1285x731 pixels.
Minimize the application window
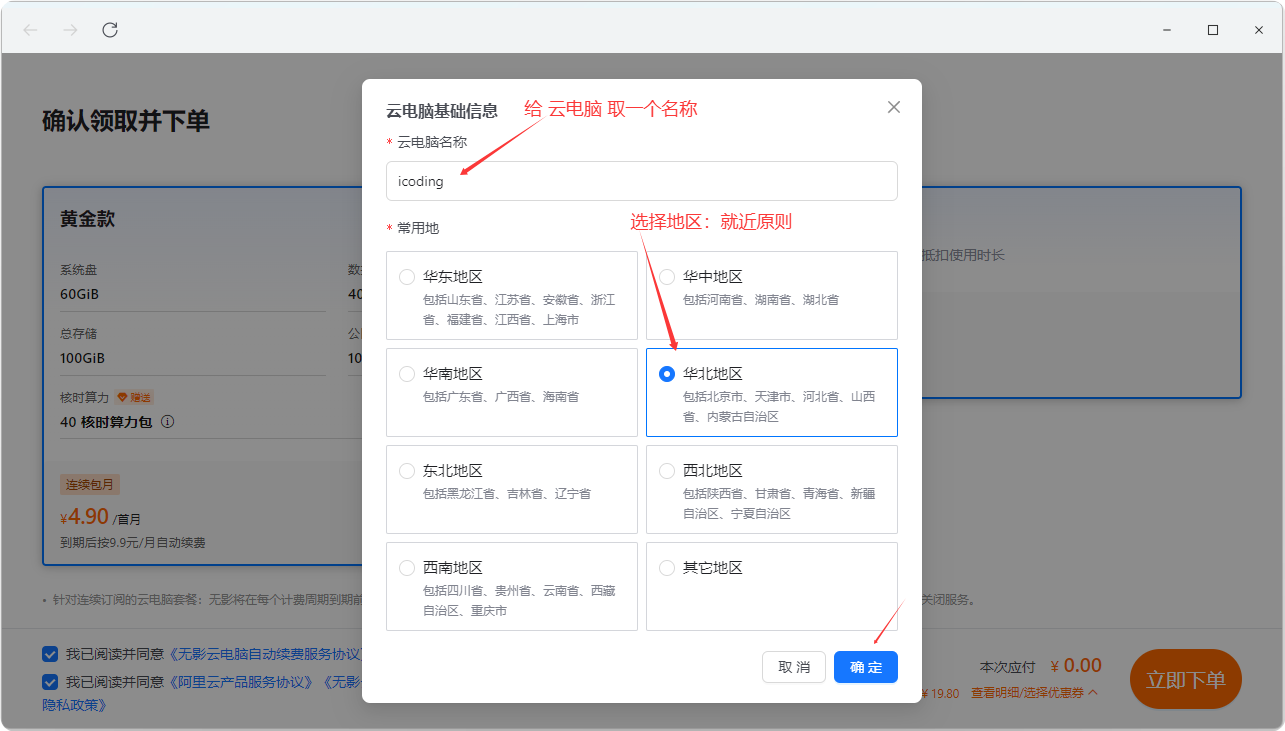[1167, 30]
